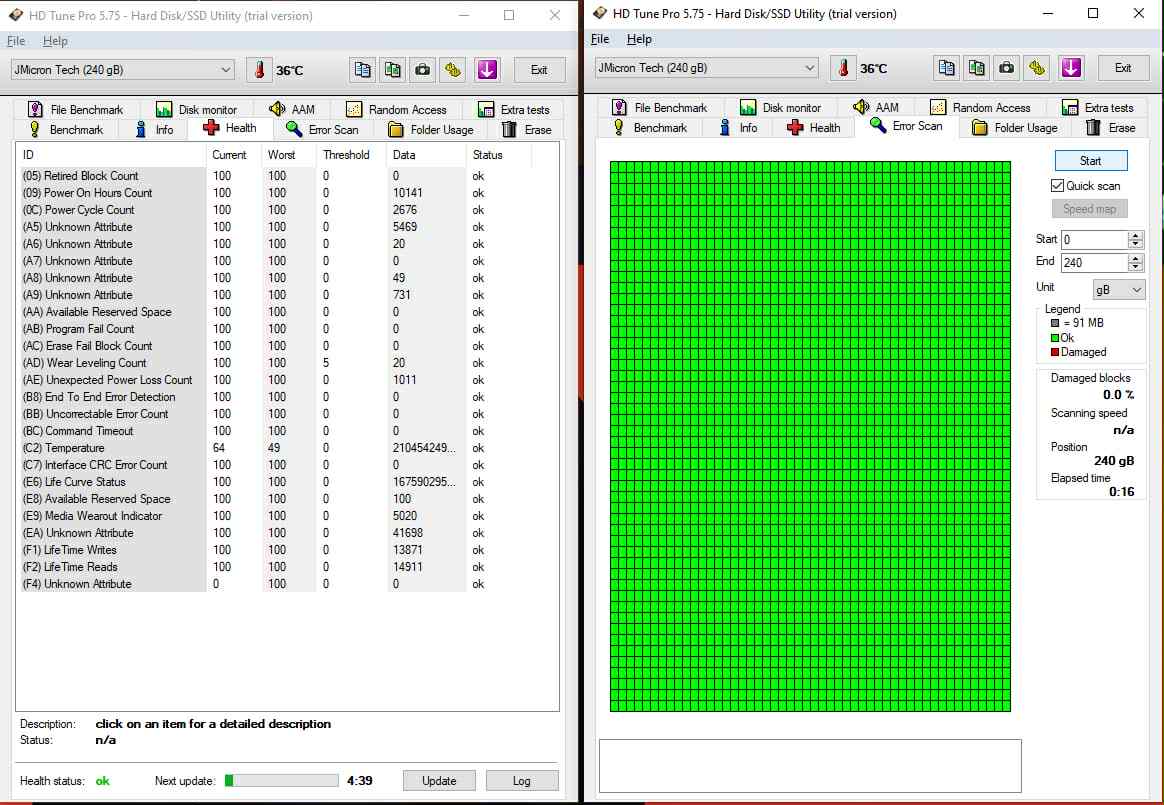This screenshot has height=805, width=1164.
Task: Decrease the End value with down stepper
Action: tap(1135, 267)
